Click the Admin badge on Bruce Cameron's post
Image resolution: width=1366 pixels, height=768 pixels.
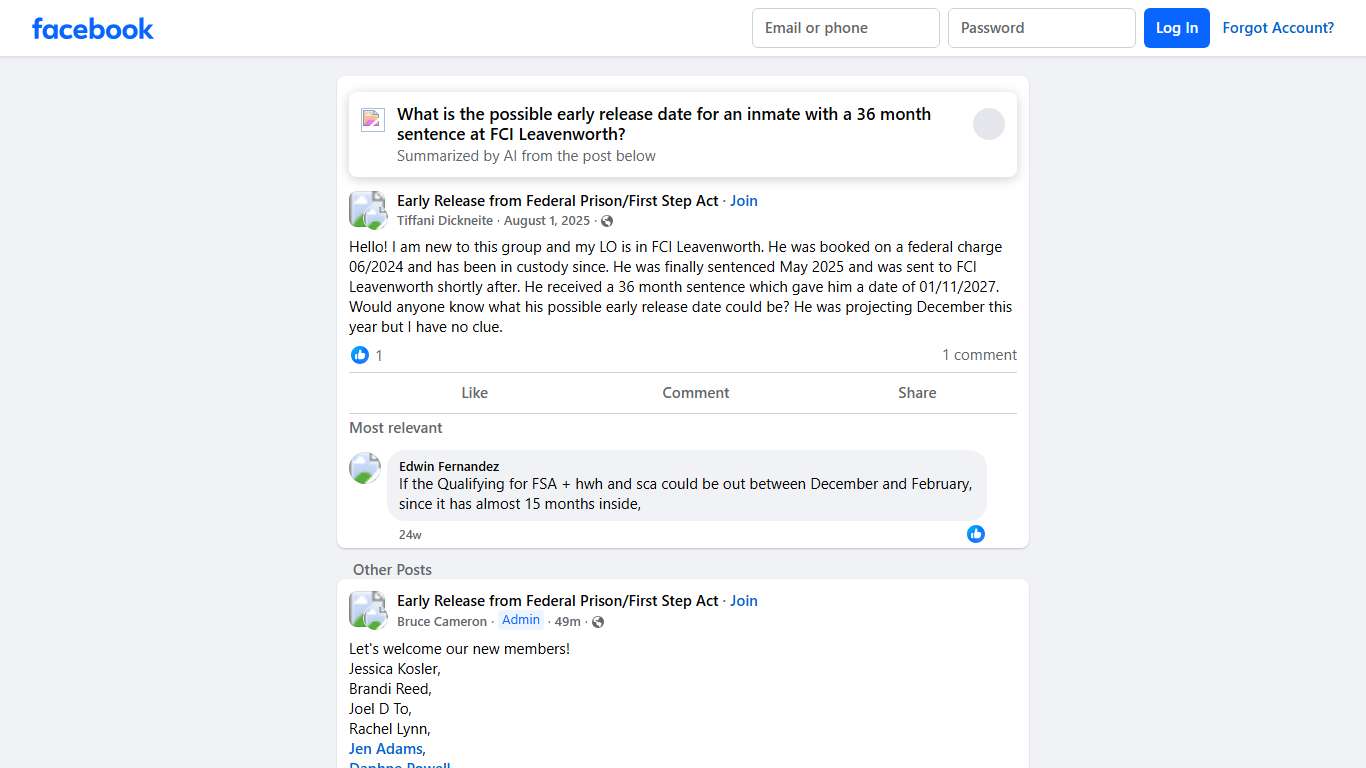pyautogui.click(x=520, y=620)
